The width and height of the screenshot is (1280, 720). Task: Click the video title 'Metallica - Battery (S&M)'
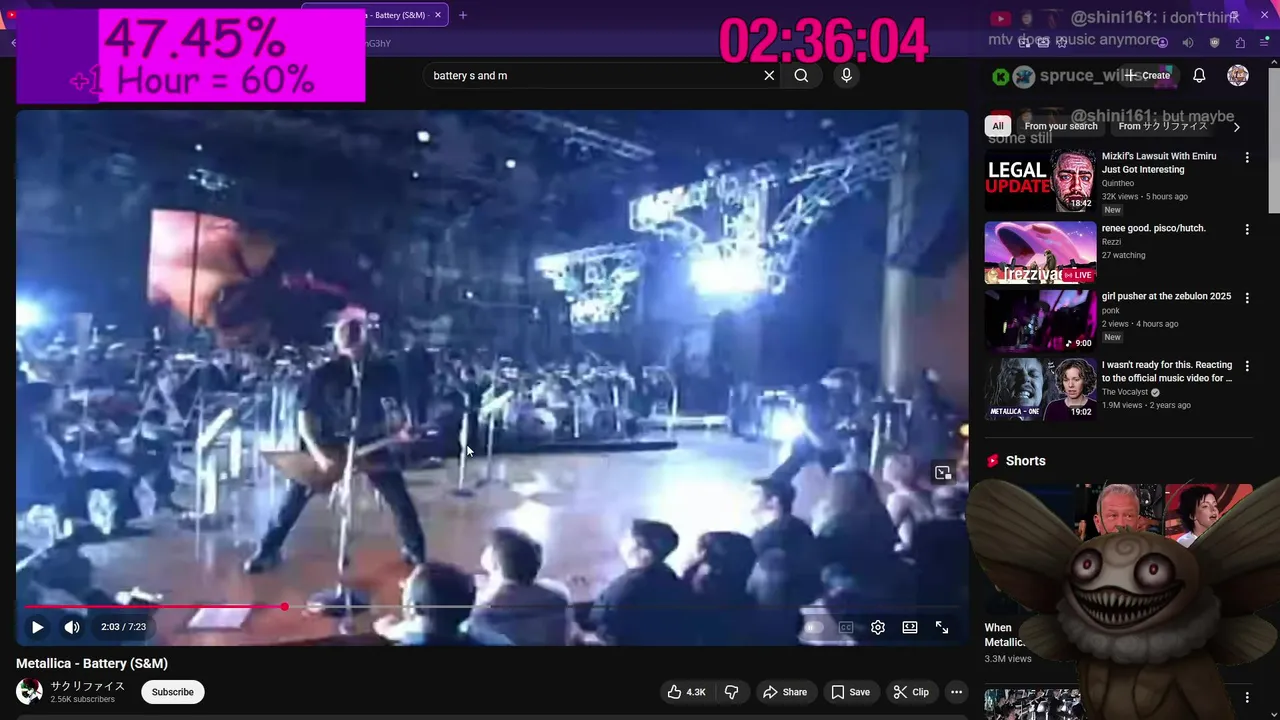pos(92,663)
